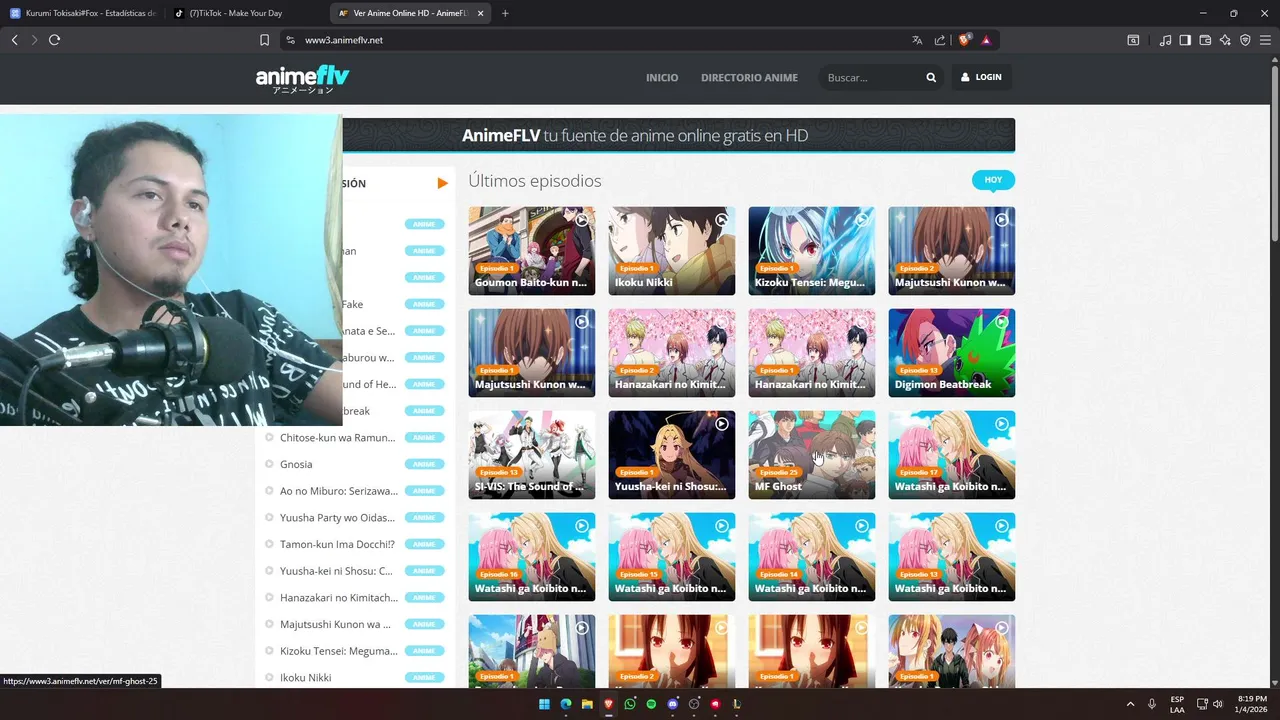Click the ESP LAA language indicator

(1177, 704)
